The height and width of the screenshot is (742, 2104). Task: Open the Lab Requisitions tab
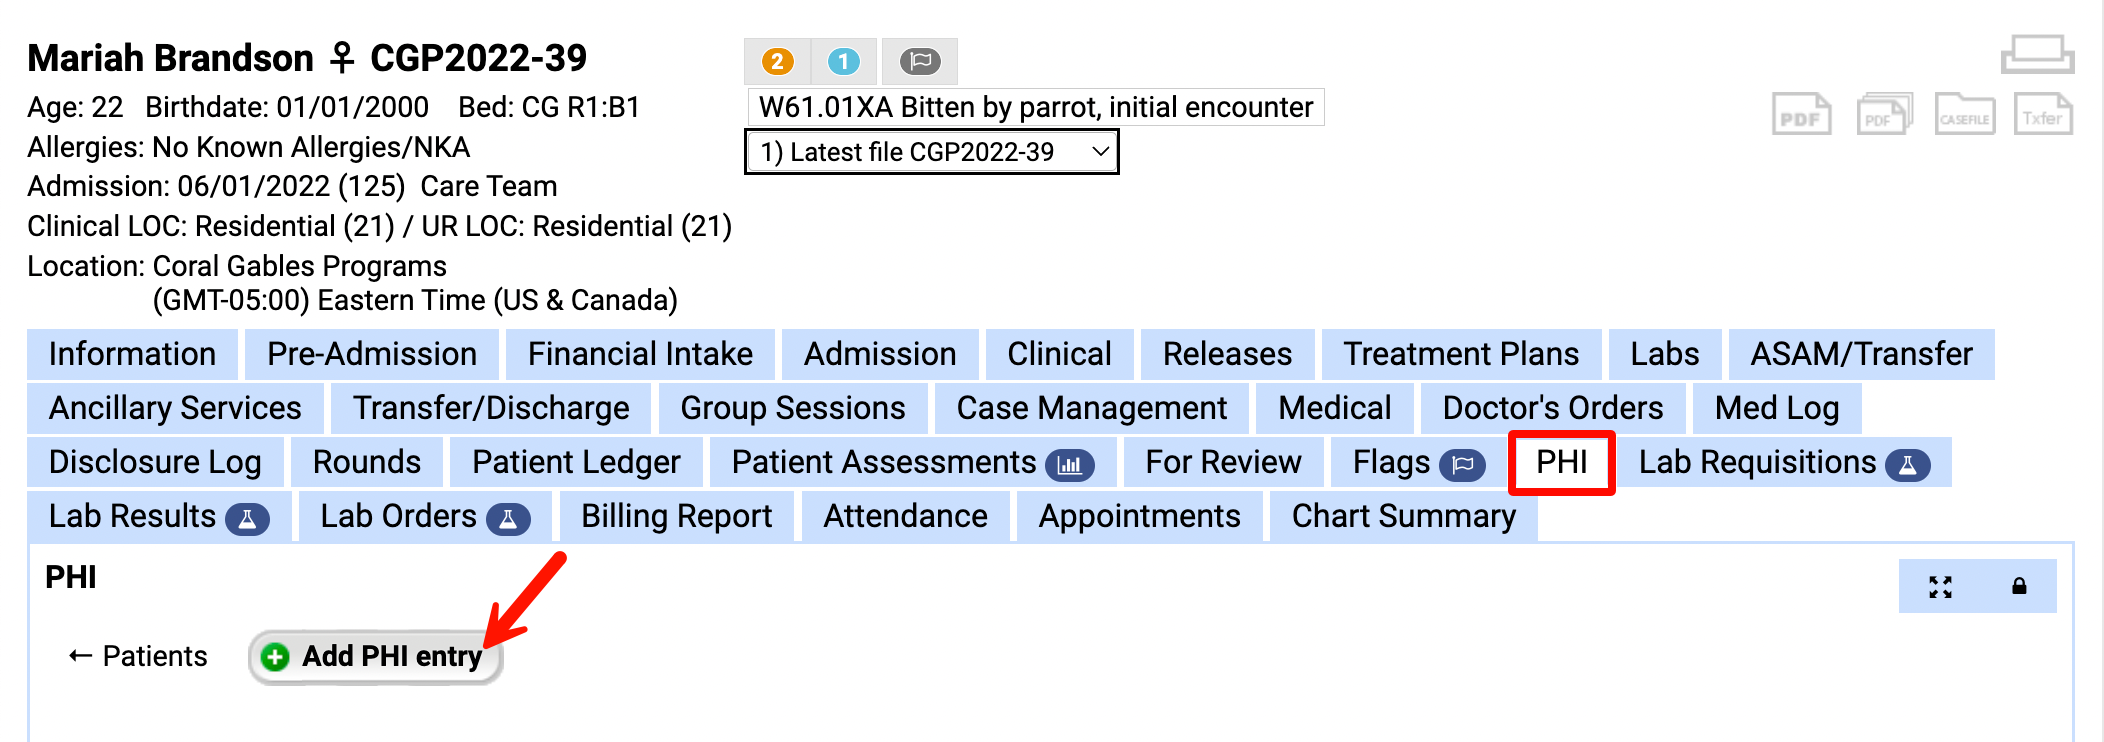click(1783, 462)
